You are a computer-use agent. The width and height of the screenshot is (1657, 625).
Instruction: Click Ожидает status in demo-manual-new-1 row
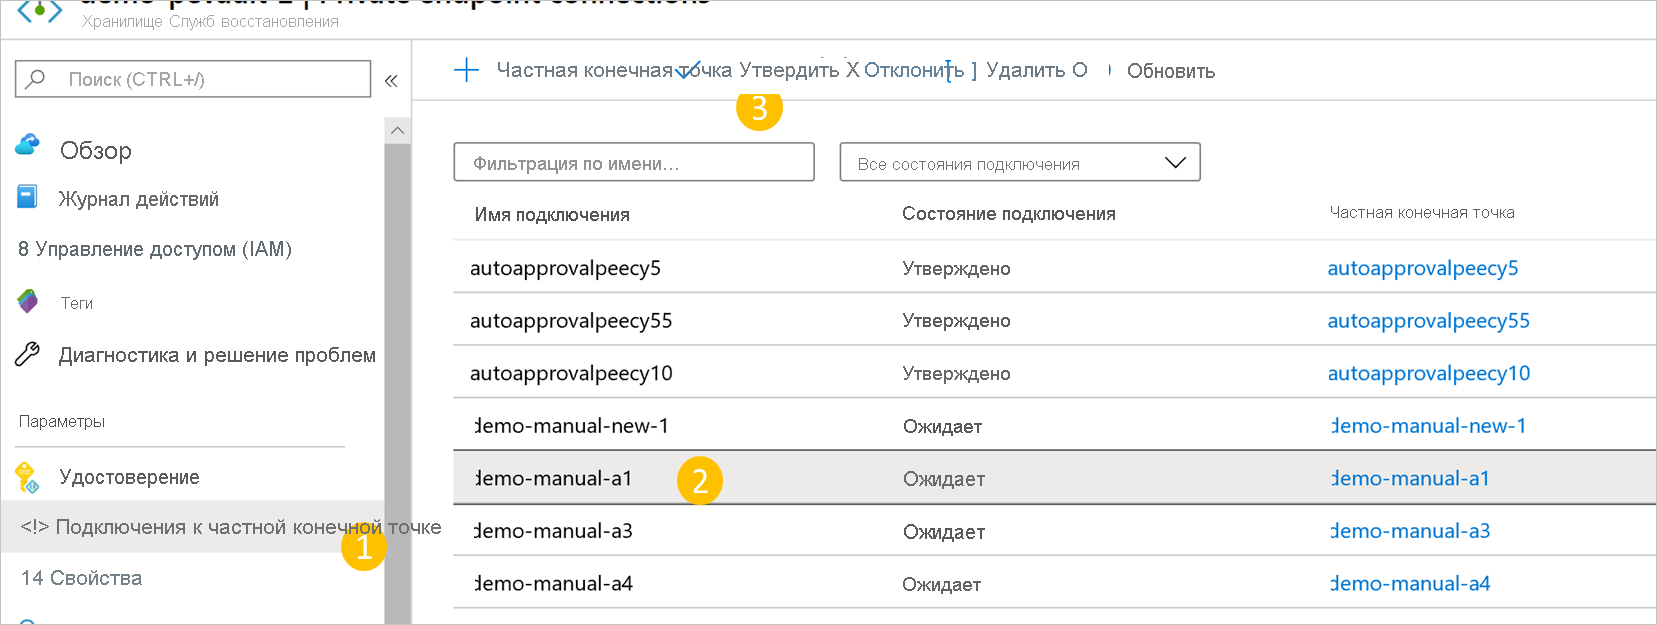point(942,426)
